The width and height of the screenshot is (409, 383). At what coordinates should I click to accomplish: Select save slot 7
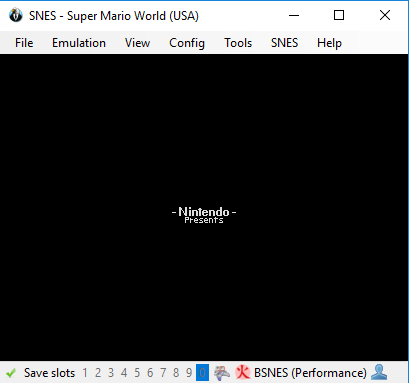click(x=163, y=373)
